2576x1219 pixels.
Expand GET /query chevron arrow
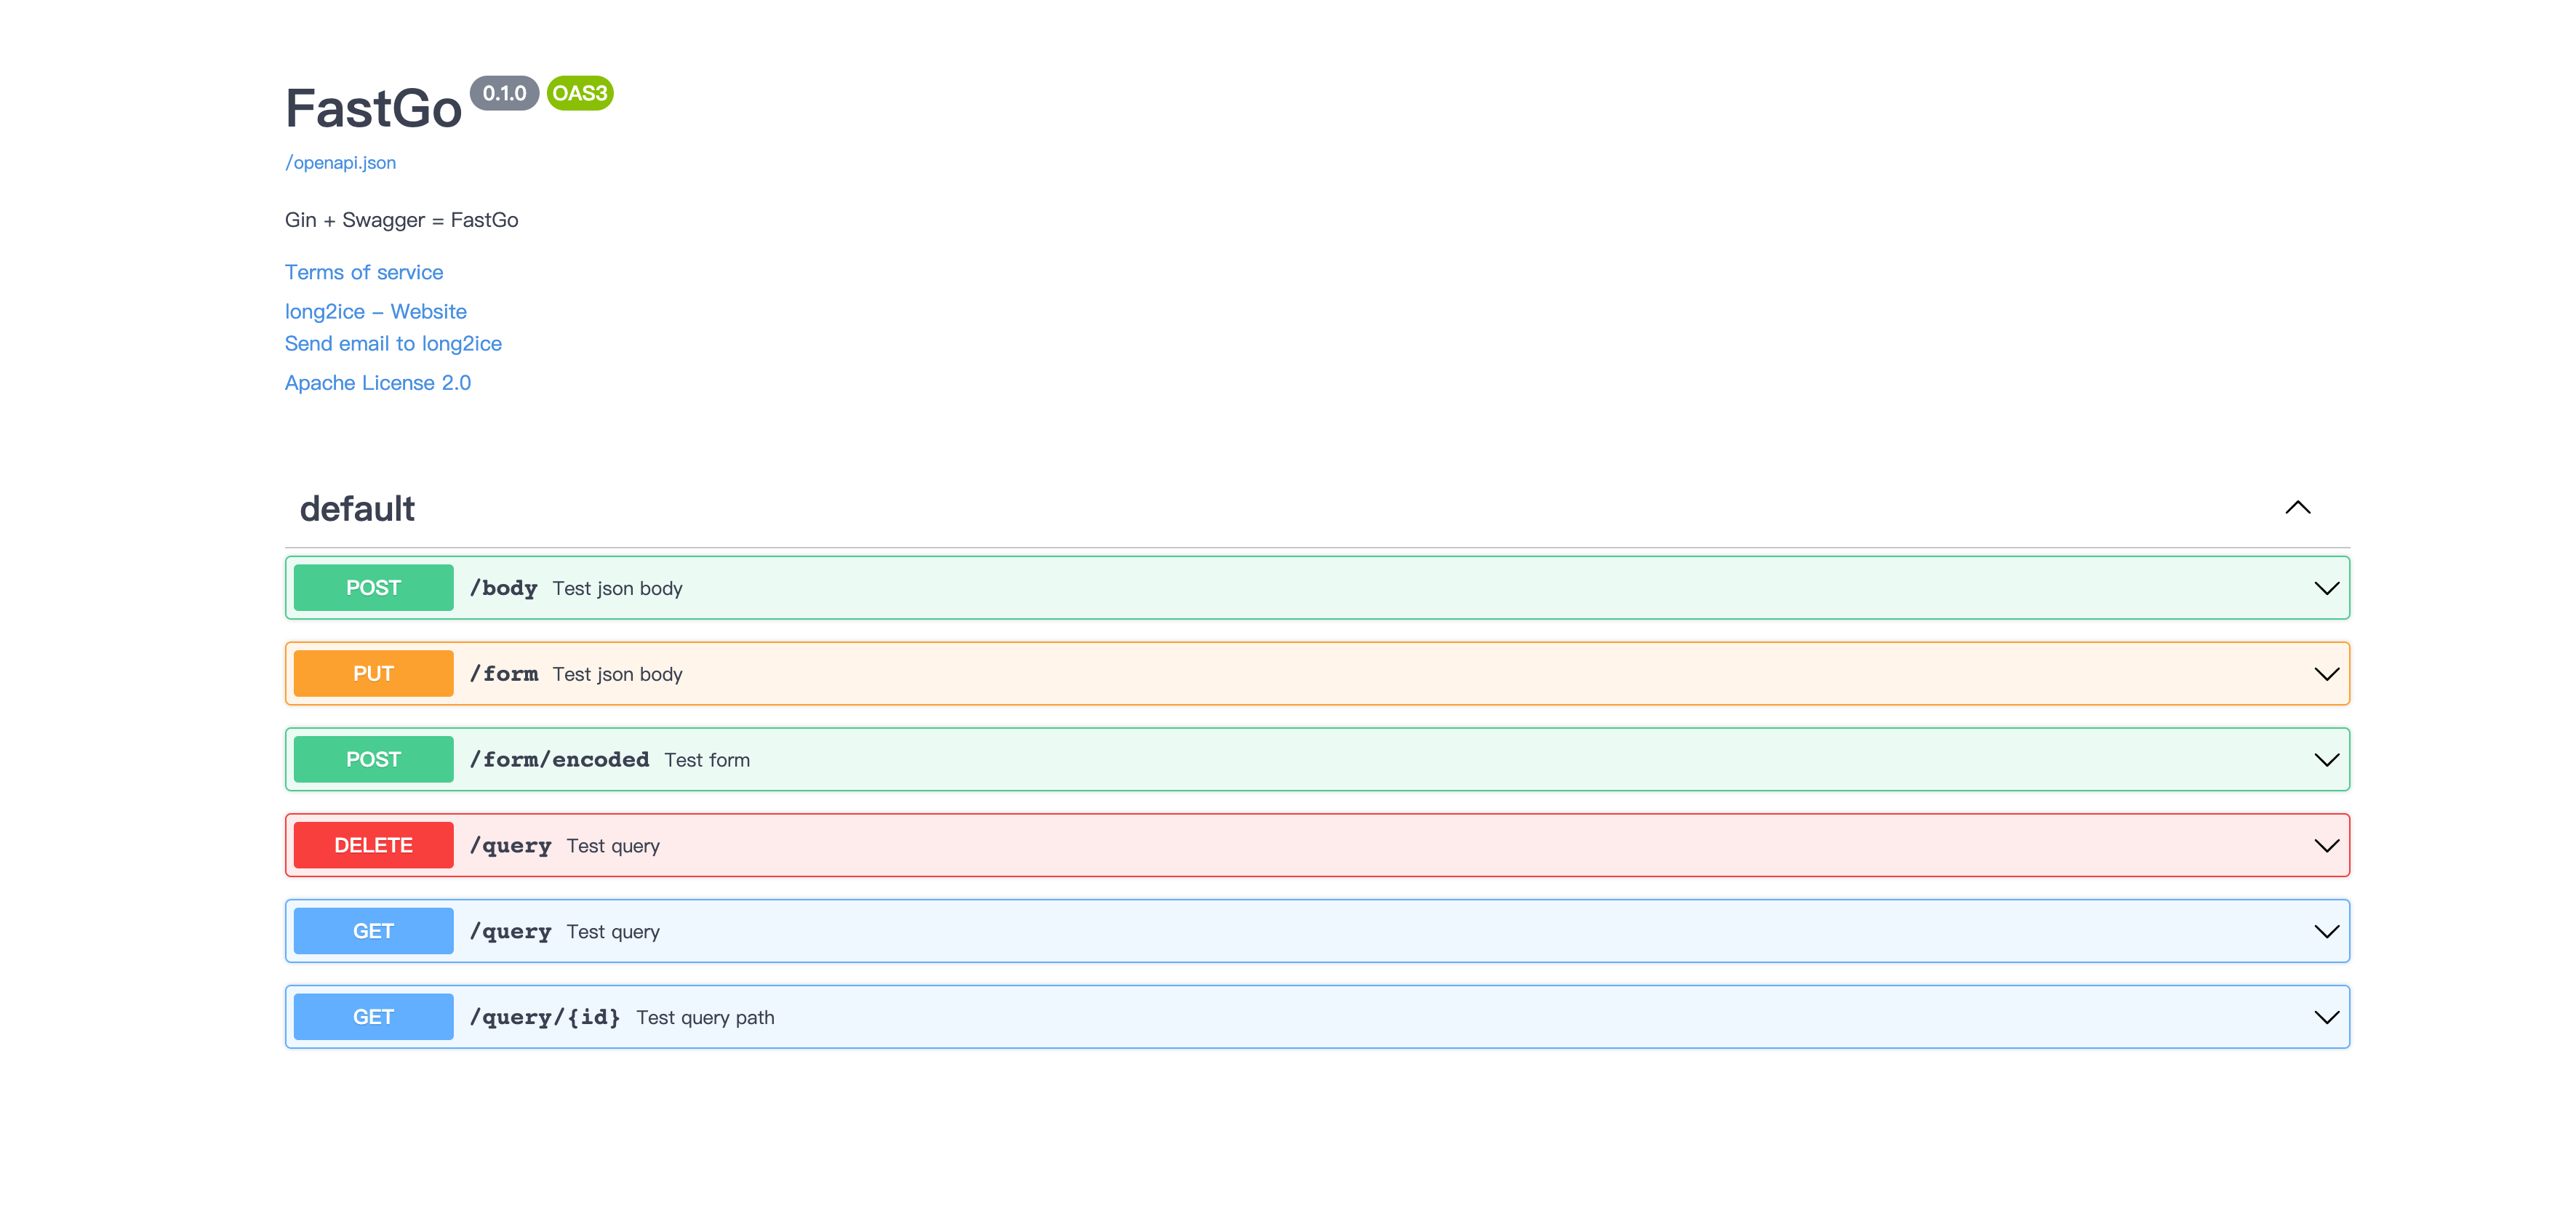(2326, 932)
